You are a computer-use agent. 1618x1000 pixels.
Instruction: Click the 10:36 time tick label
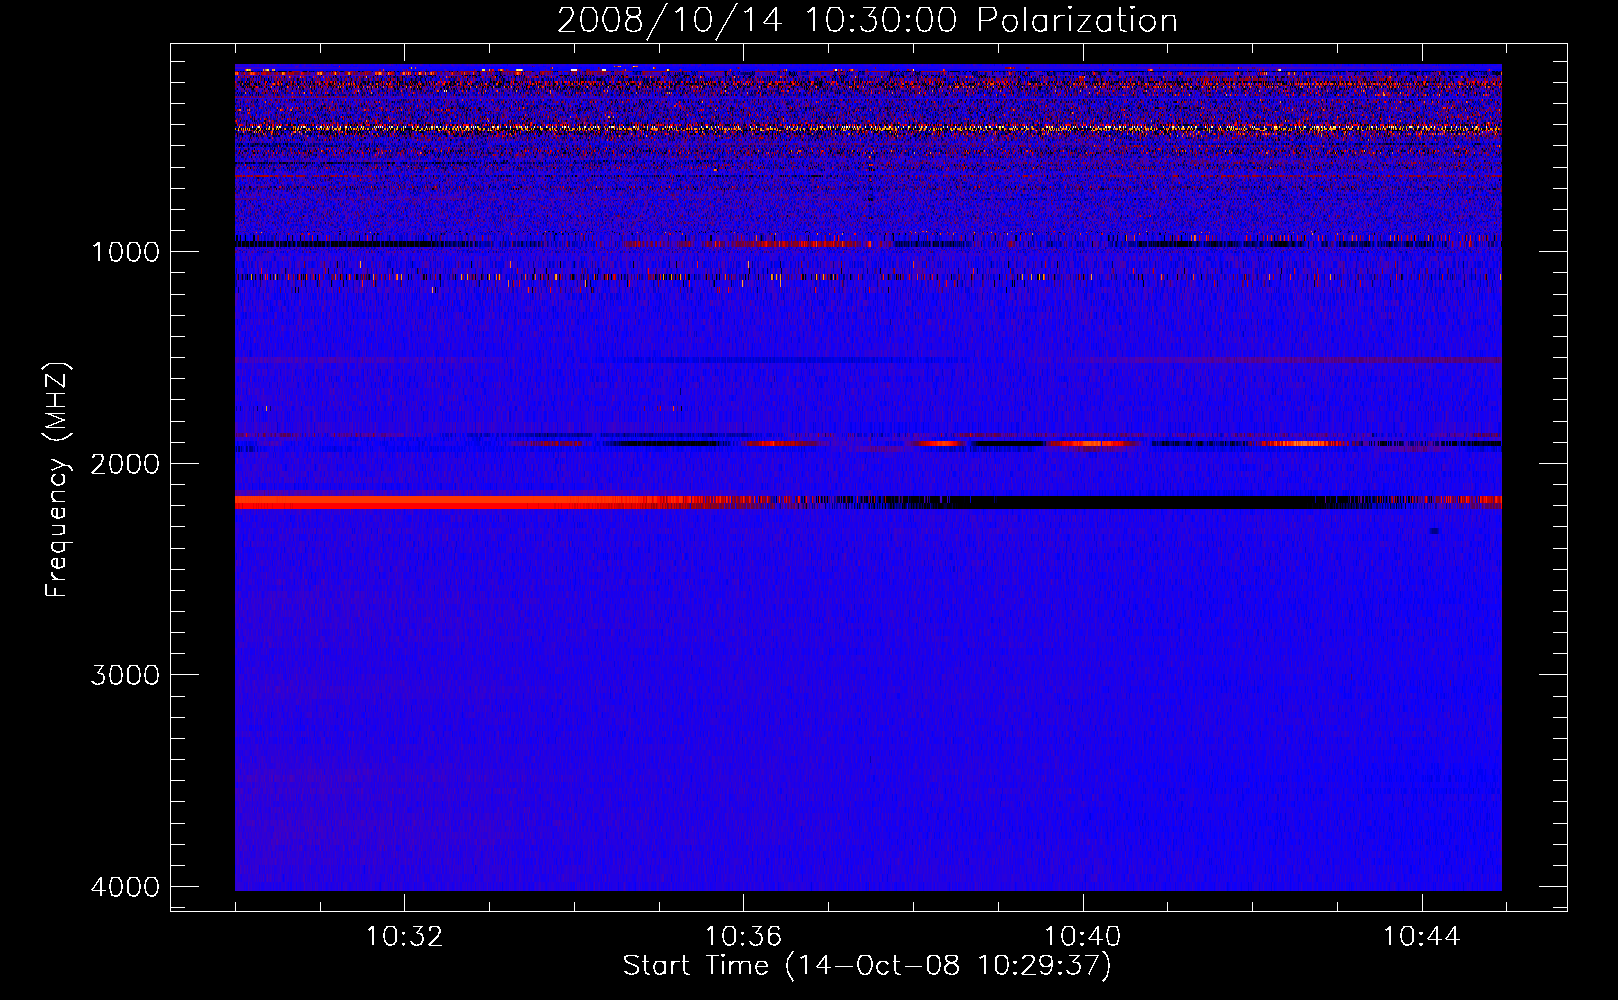[743, 937]
